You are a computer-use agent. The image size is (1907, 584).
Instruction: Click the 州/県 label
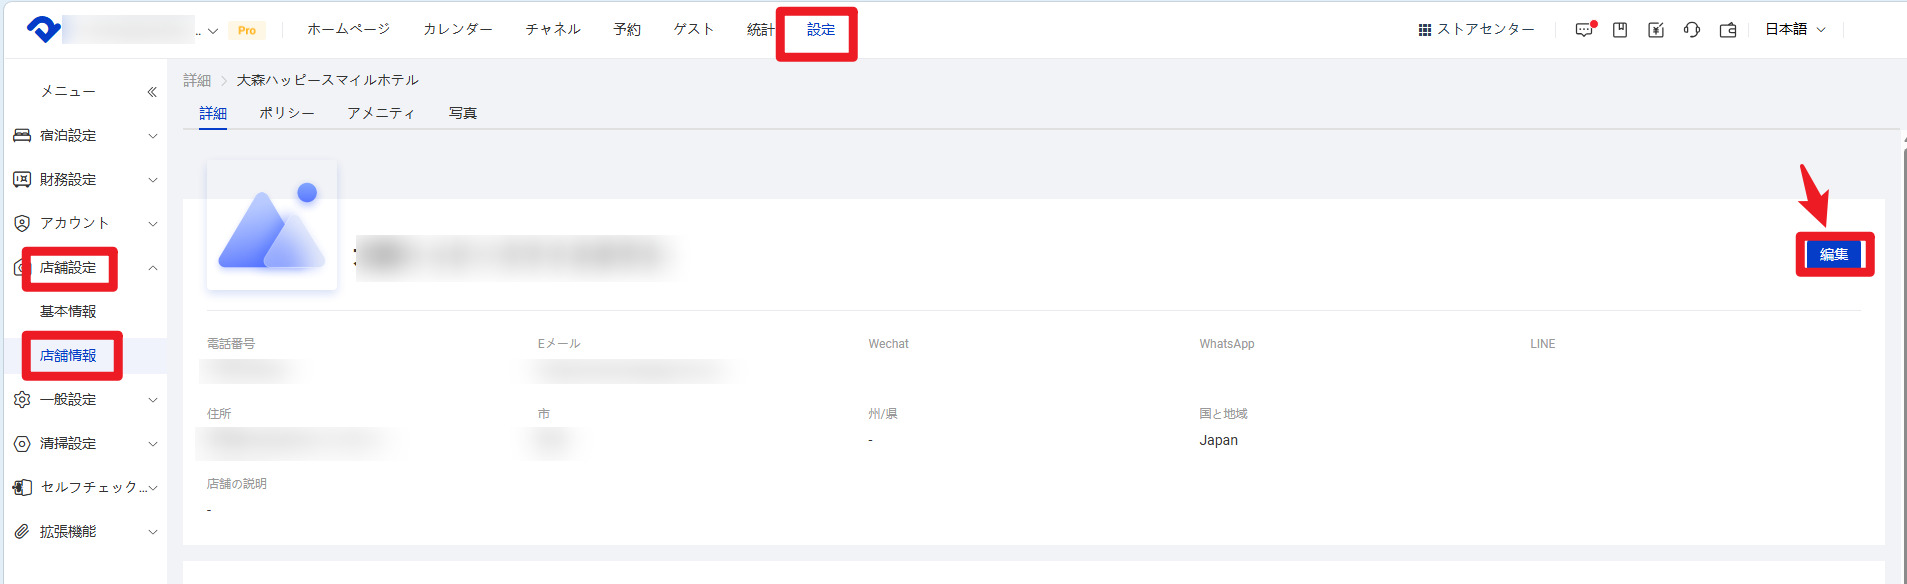(x=882, y=414)
